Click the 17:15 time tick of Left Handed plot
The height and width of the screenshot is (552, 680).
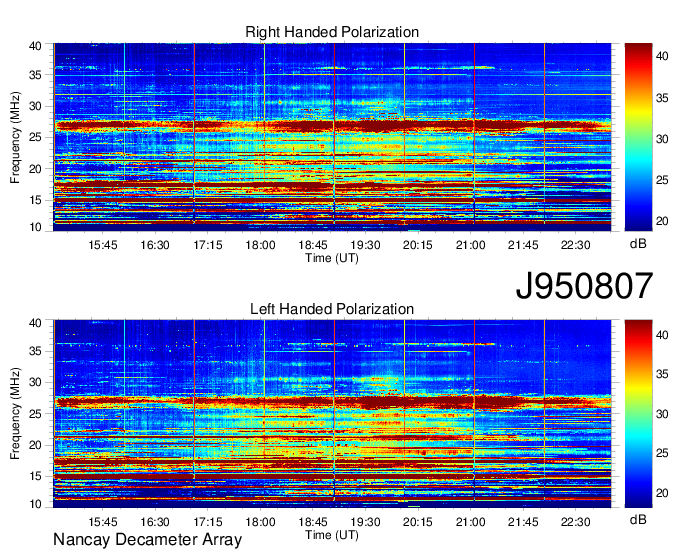pyautogui.click(x=208, y=522)
